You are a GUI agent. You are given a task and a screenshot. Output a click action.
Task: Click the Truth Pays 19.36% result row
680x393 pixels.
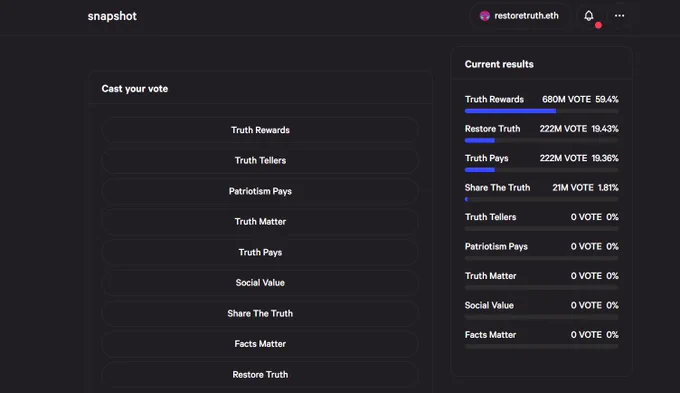pos(542,163)
